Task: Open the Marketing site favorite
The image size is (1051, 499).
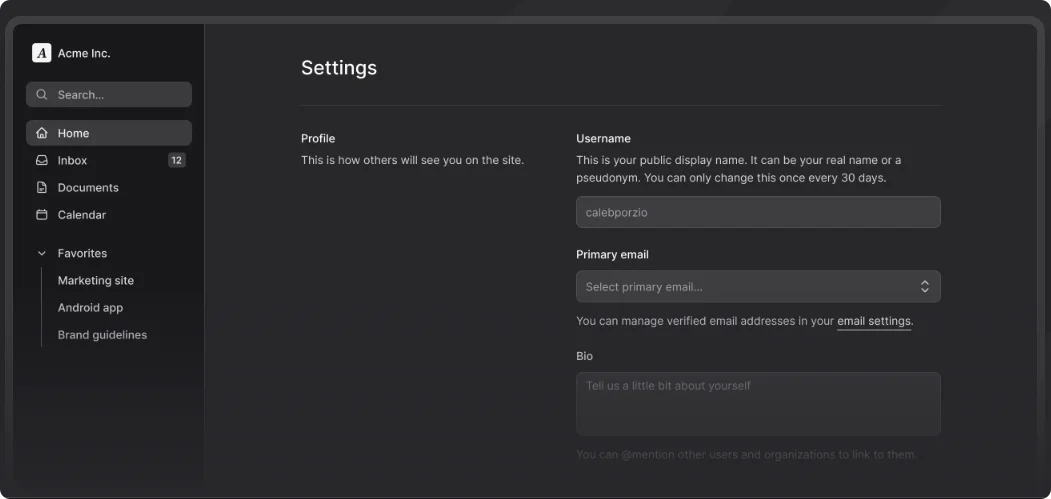Action: point(96,281)
